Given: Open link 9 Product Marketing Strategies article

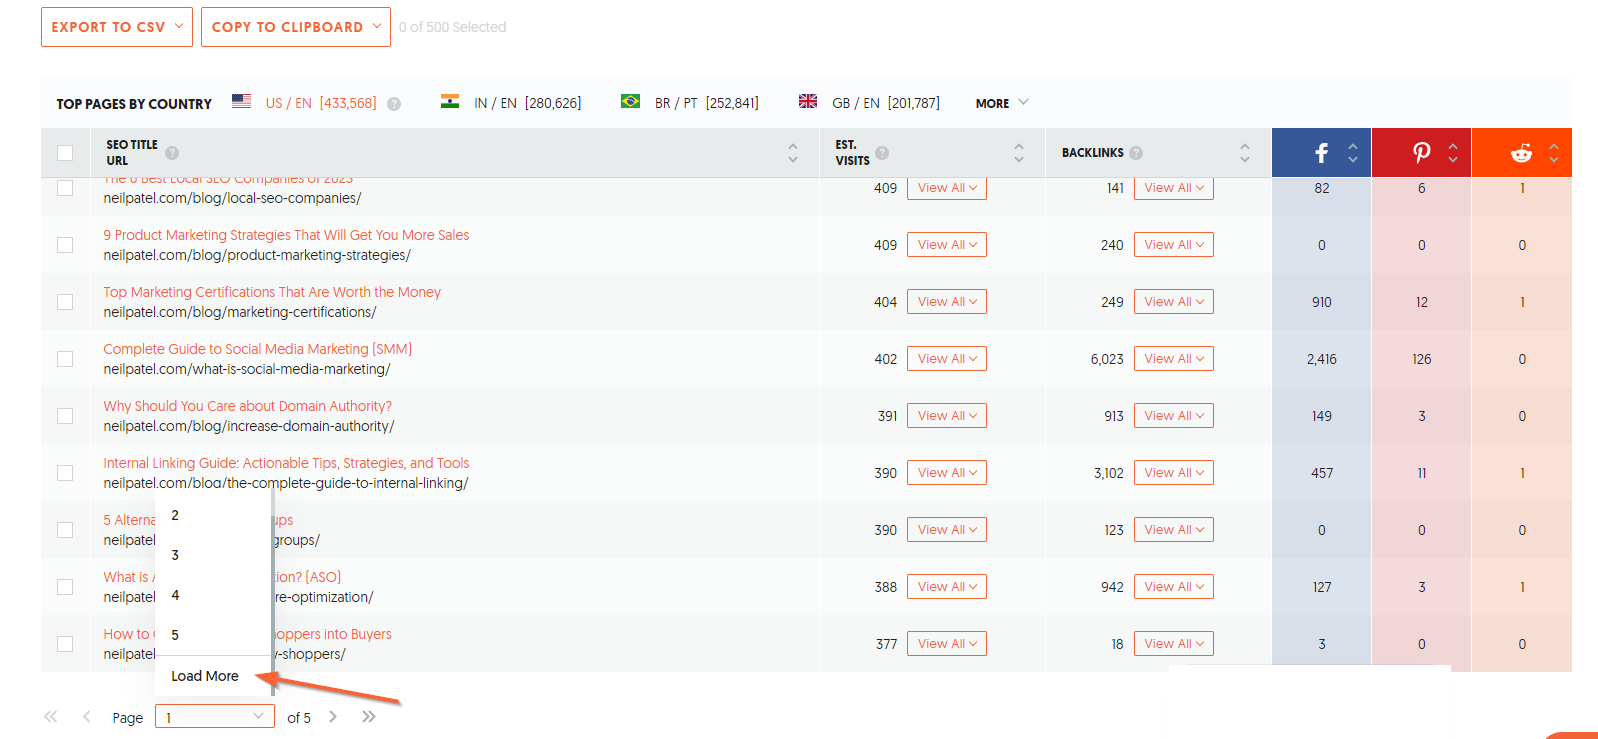Looking at the screenshot, I should point(286,235).
